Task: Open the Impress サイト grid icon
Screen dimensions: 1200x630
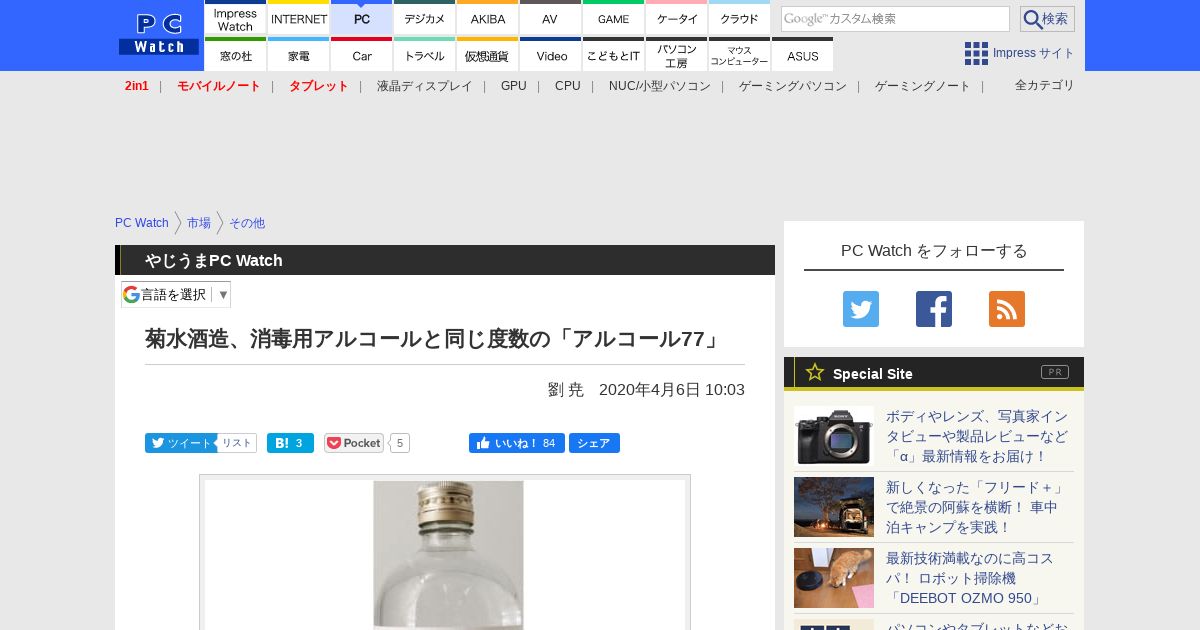Action: [976, 53]
